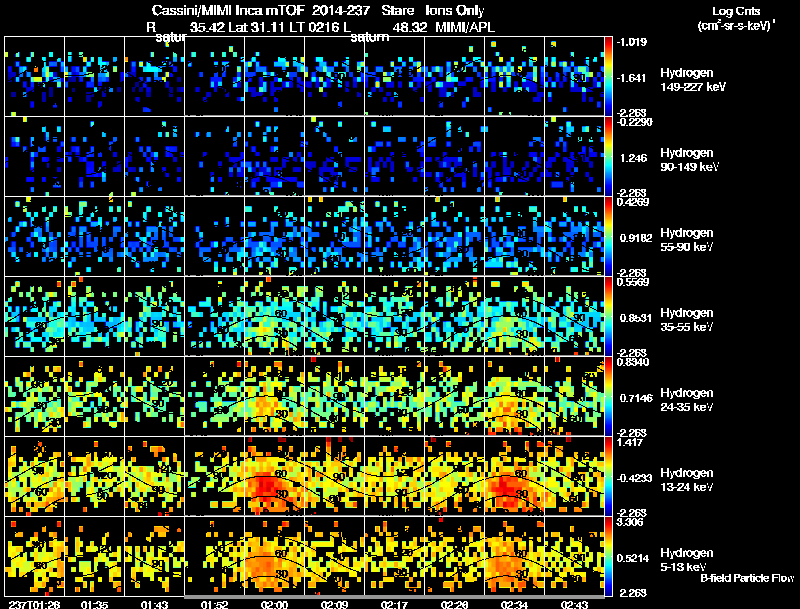The image size is (800, 609).
Task: Click the 24-35 keV image panel at 01:52
Action: [214, 396]
